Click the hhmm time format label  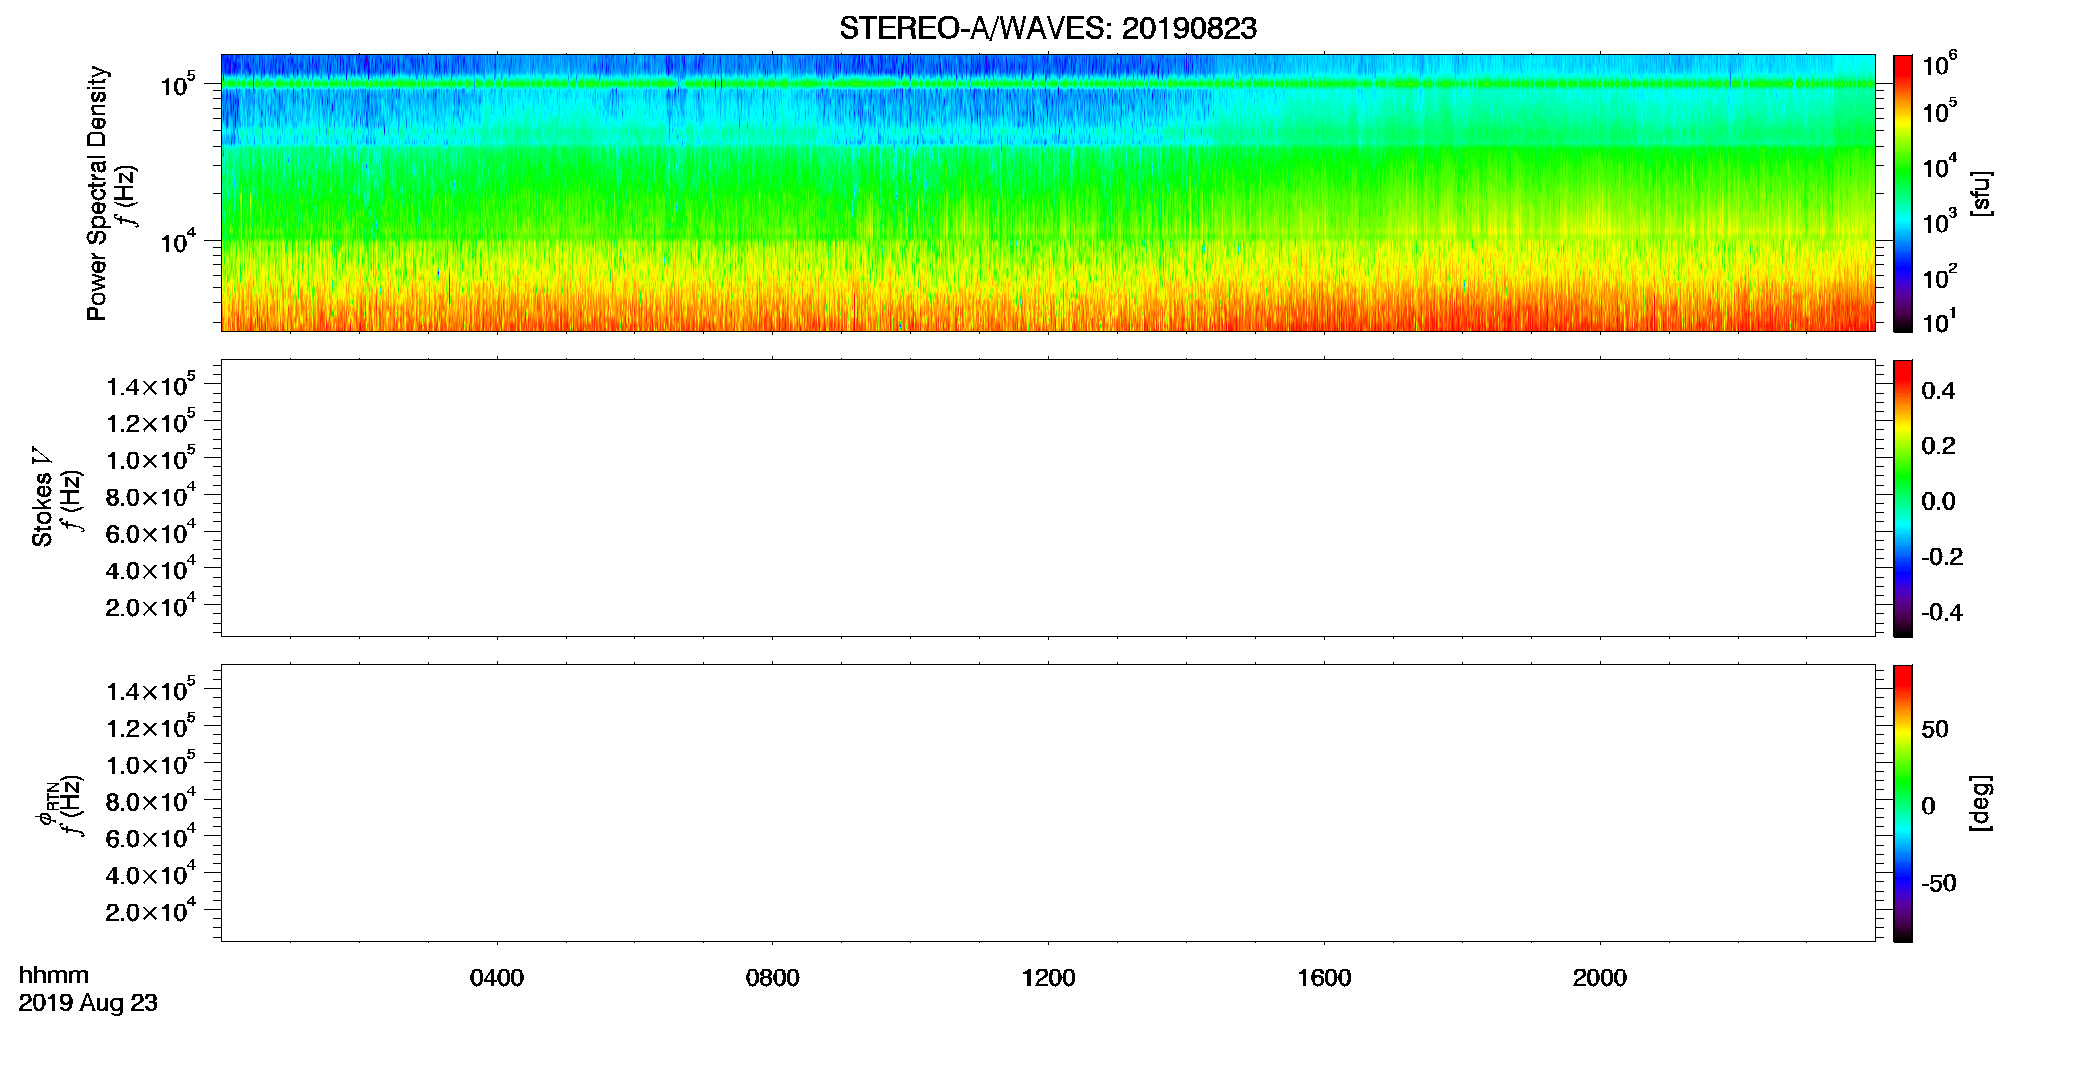[x=54, y=975]
